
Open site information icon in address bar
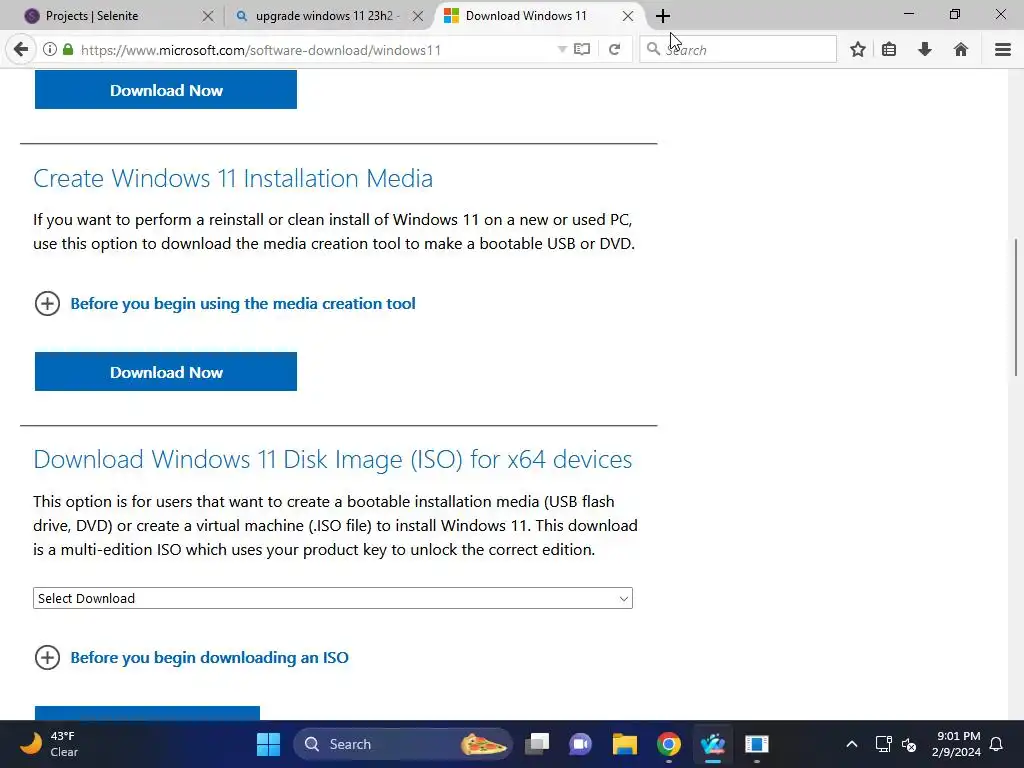(50, 50)
